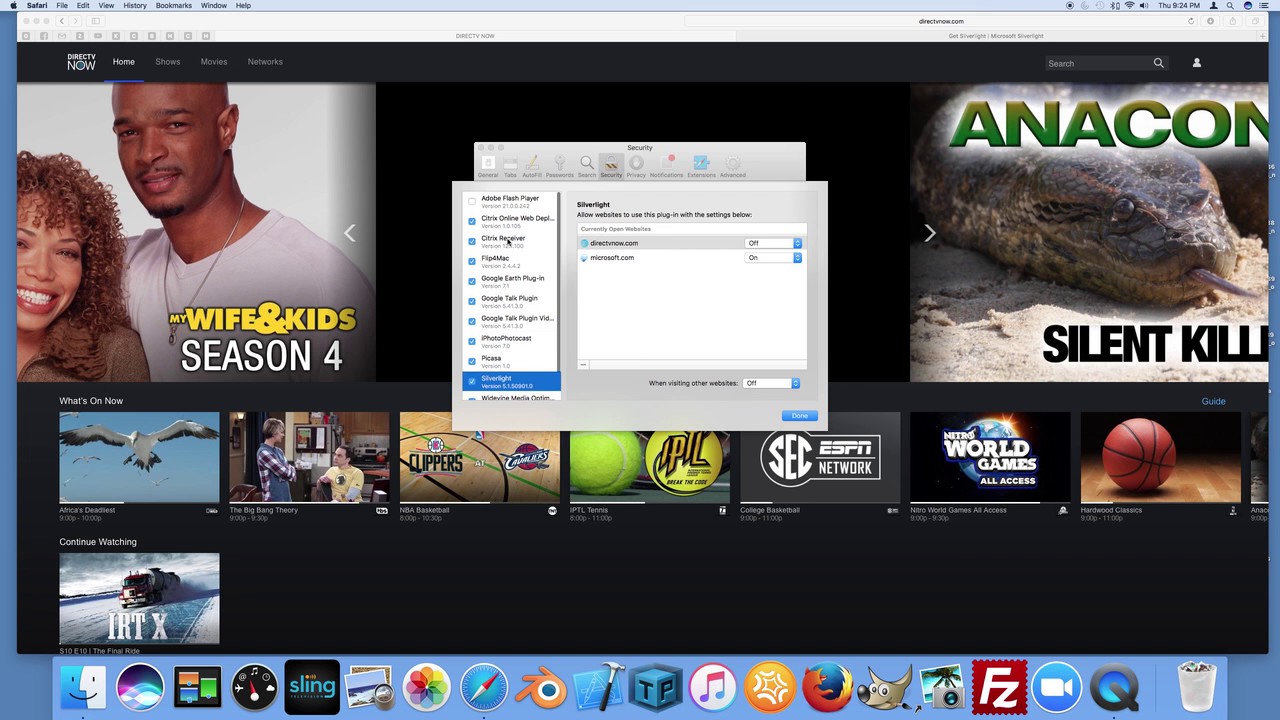Click Done in the plug-in sheet
The height and width of the screenshot is (720, 1280).
click(x=799, y=416)
